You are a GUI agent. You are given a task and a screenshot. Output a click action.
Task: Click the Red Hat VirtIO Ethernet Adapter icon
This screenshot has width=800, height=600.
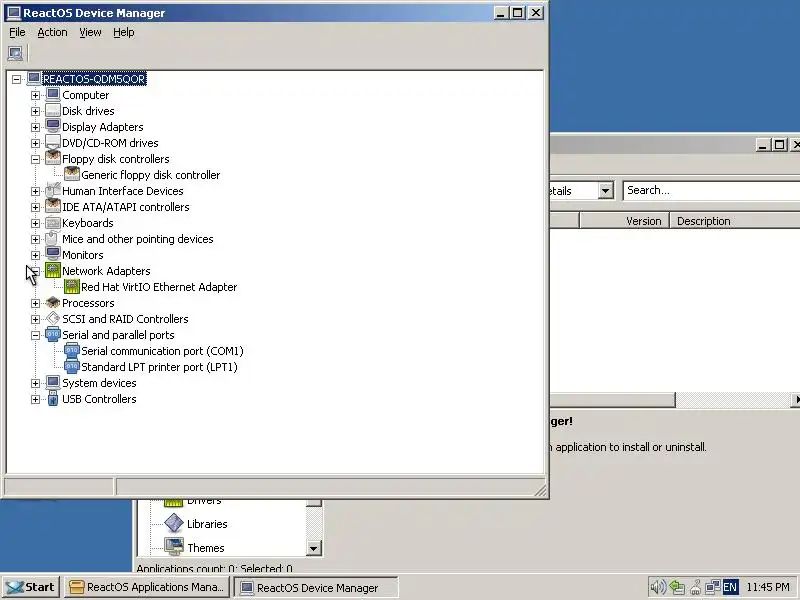pyautogui.click(x=72, y=286)
